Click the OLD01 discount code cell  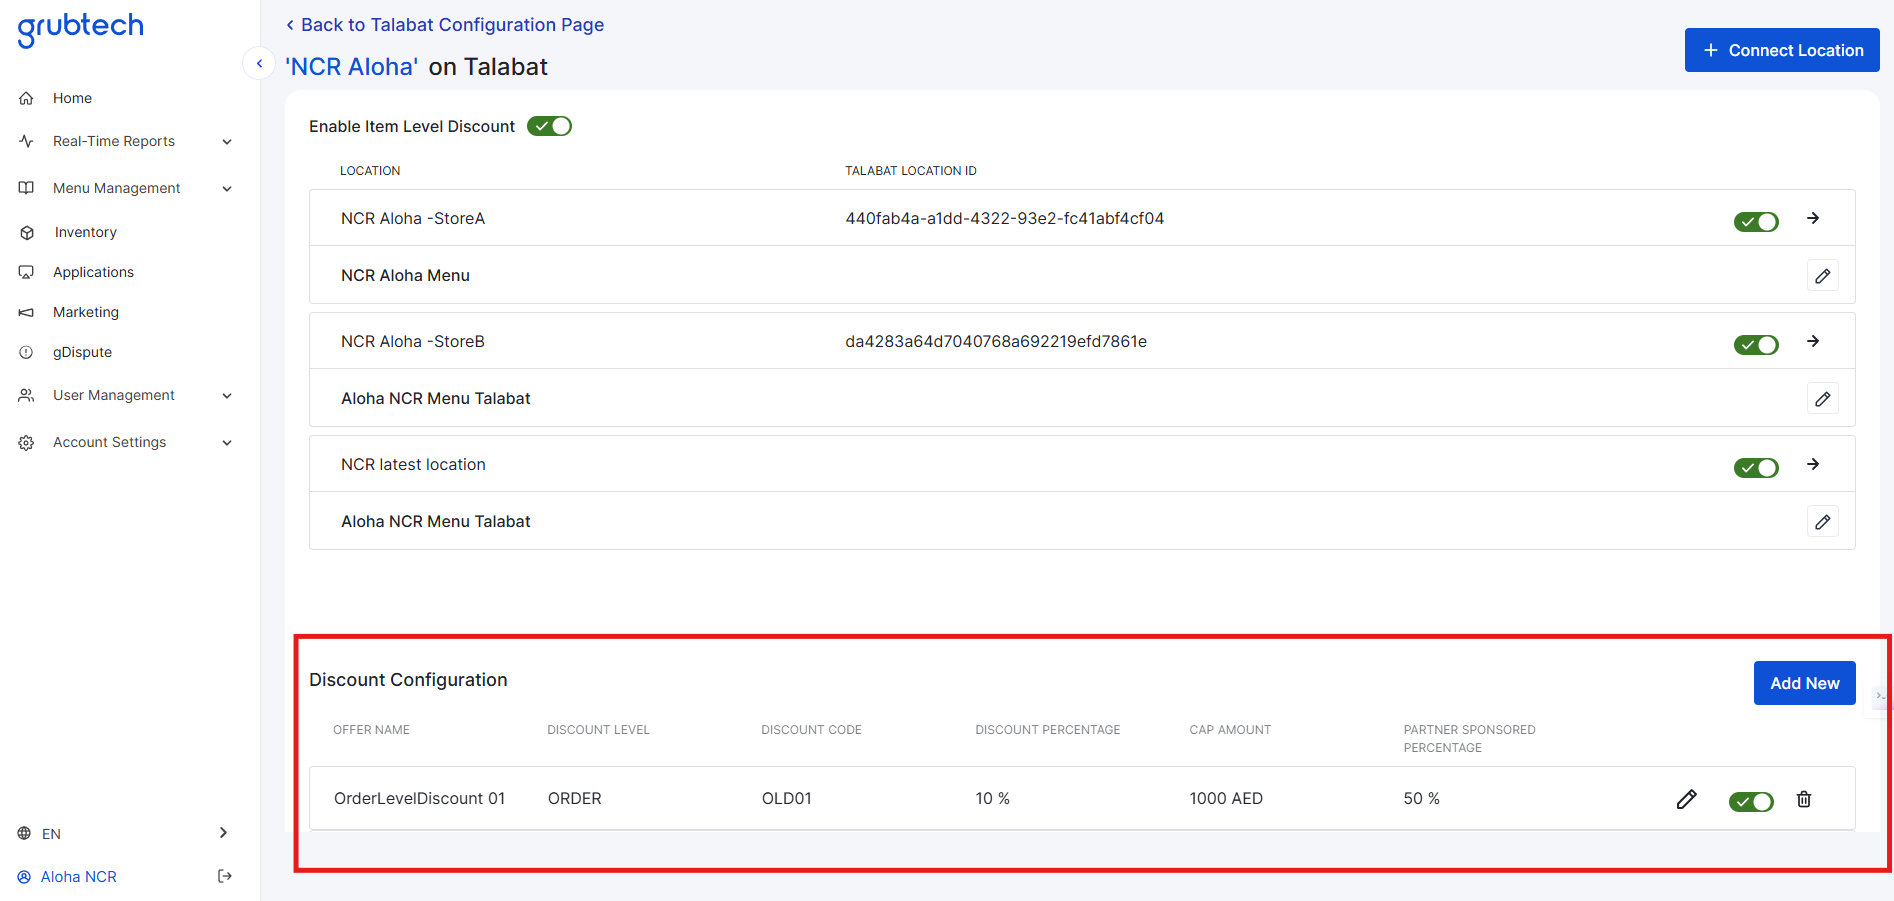[787, 798]
